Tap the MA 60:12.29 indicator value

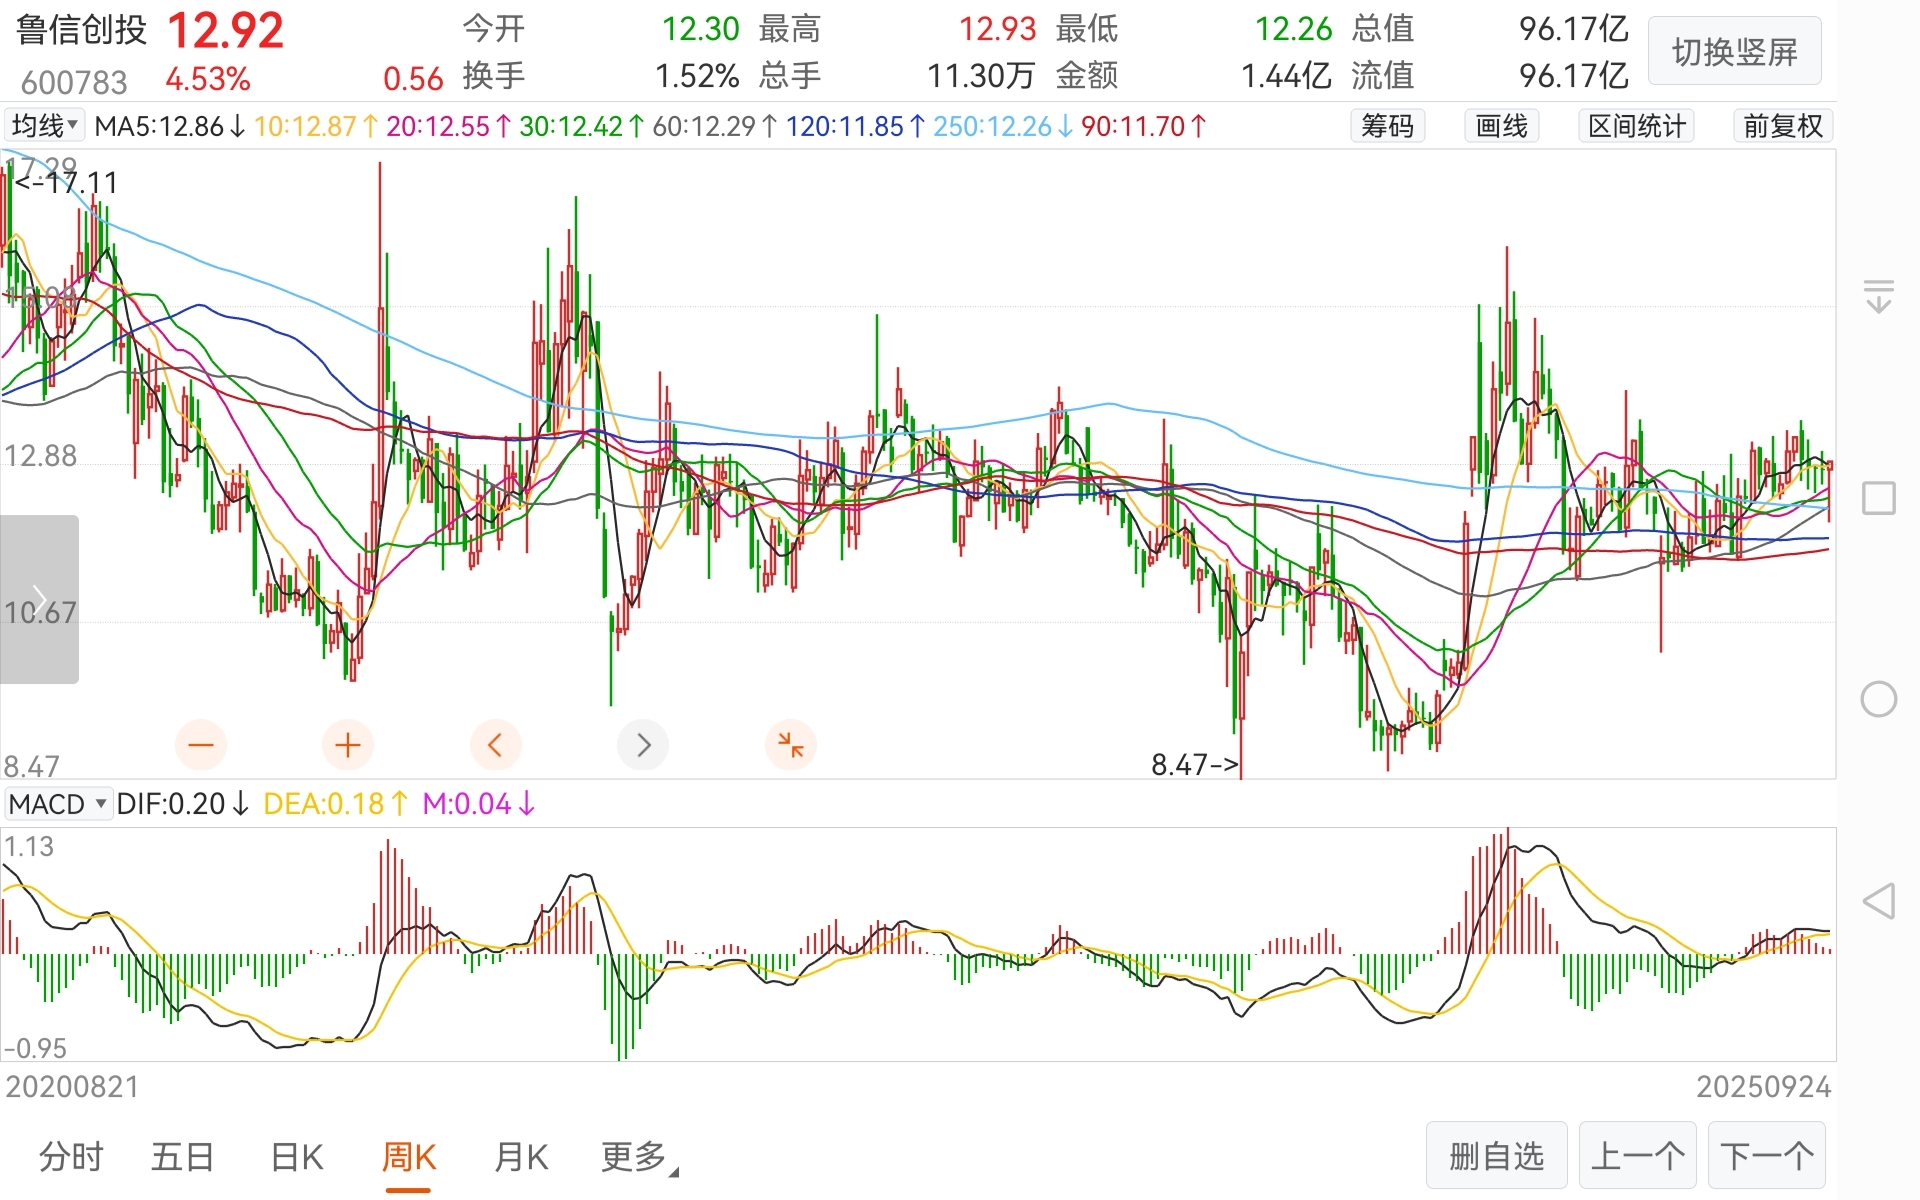point(715,126)
